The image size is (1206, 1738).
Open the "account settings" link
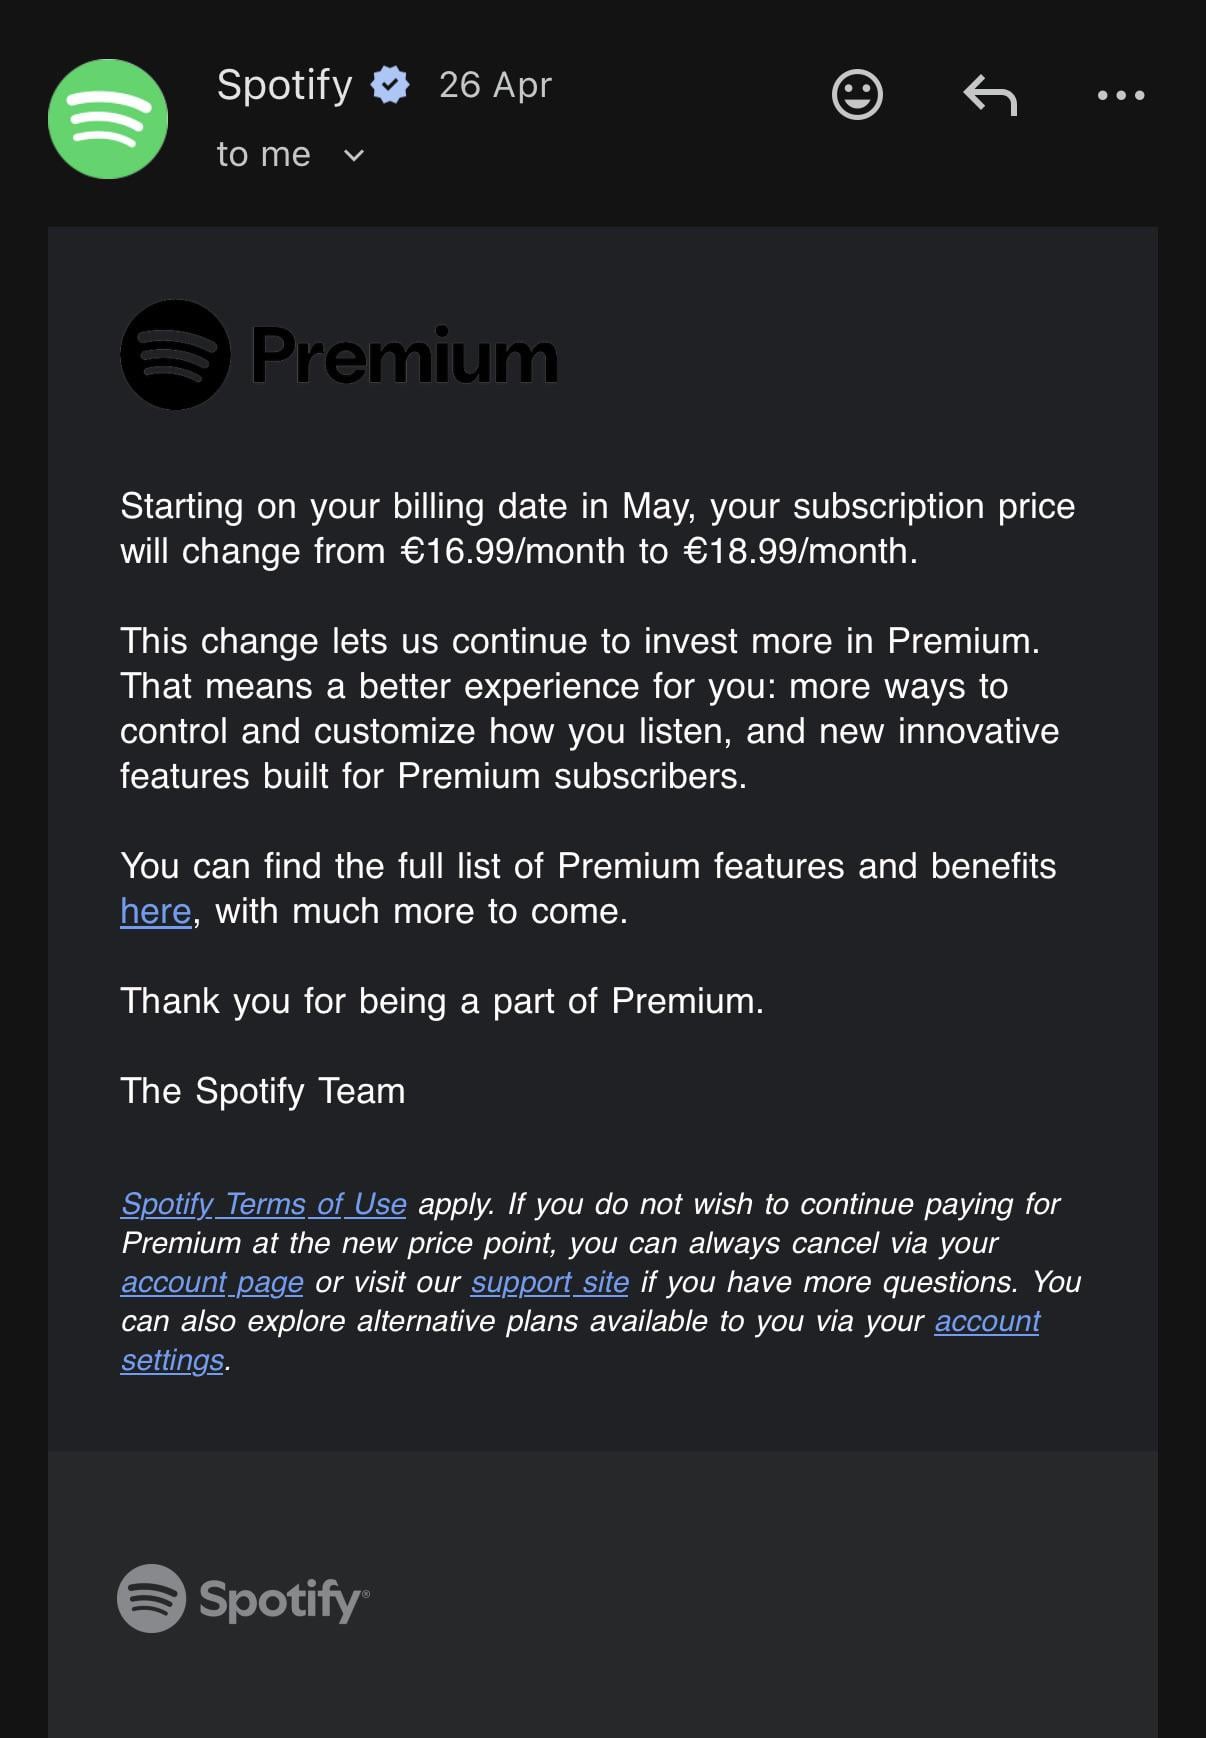[x=987, y=1321]
